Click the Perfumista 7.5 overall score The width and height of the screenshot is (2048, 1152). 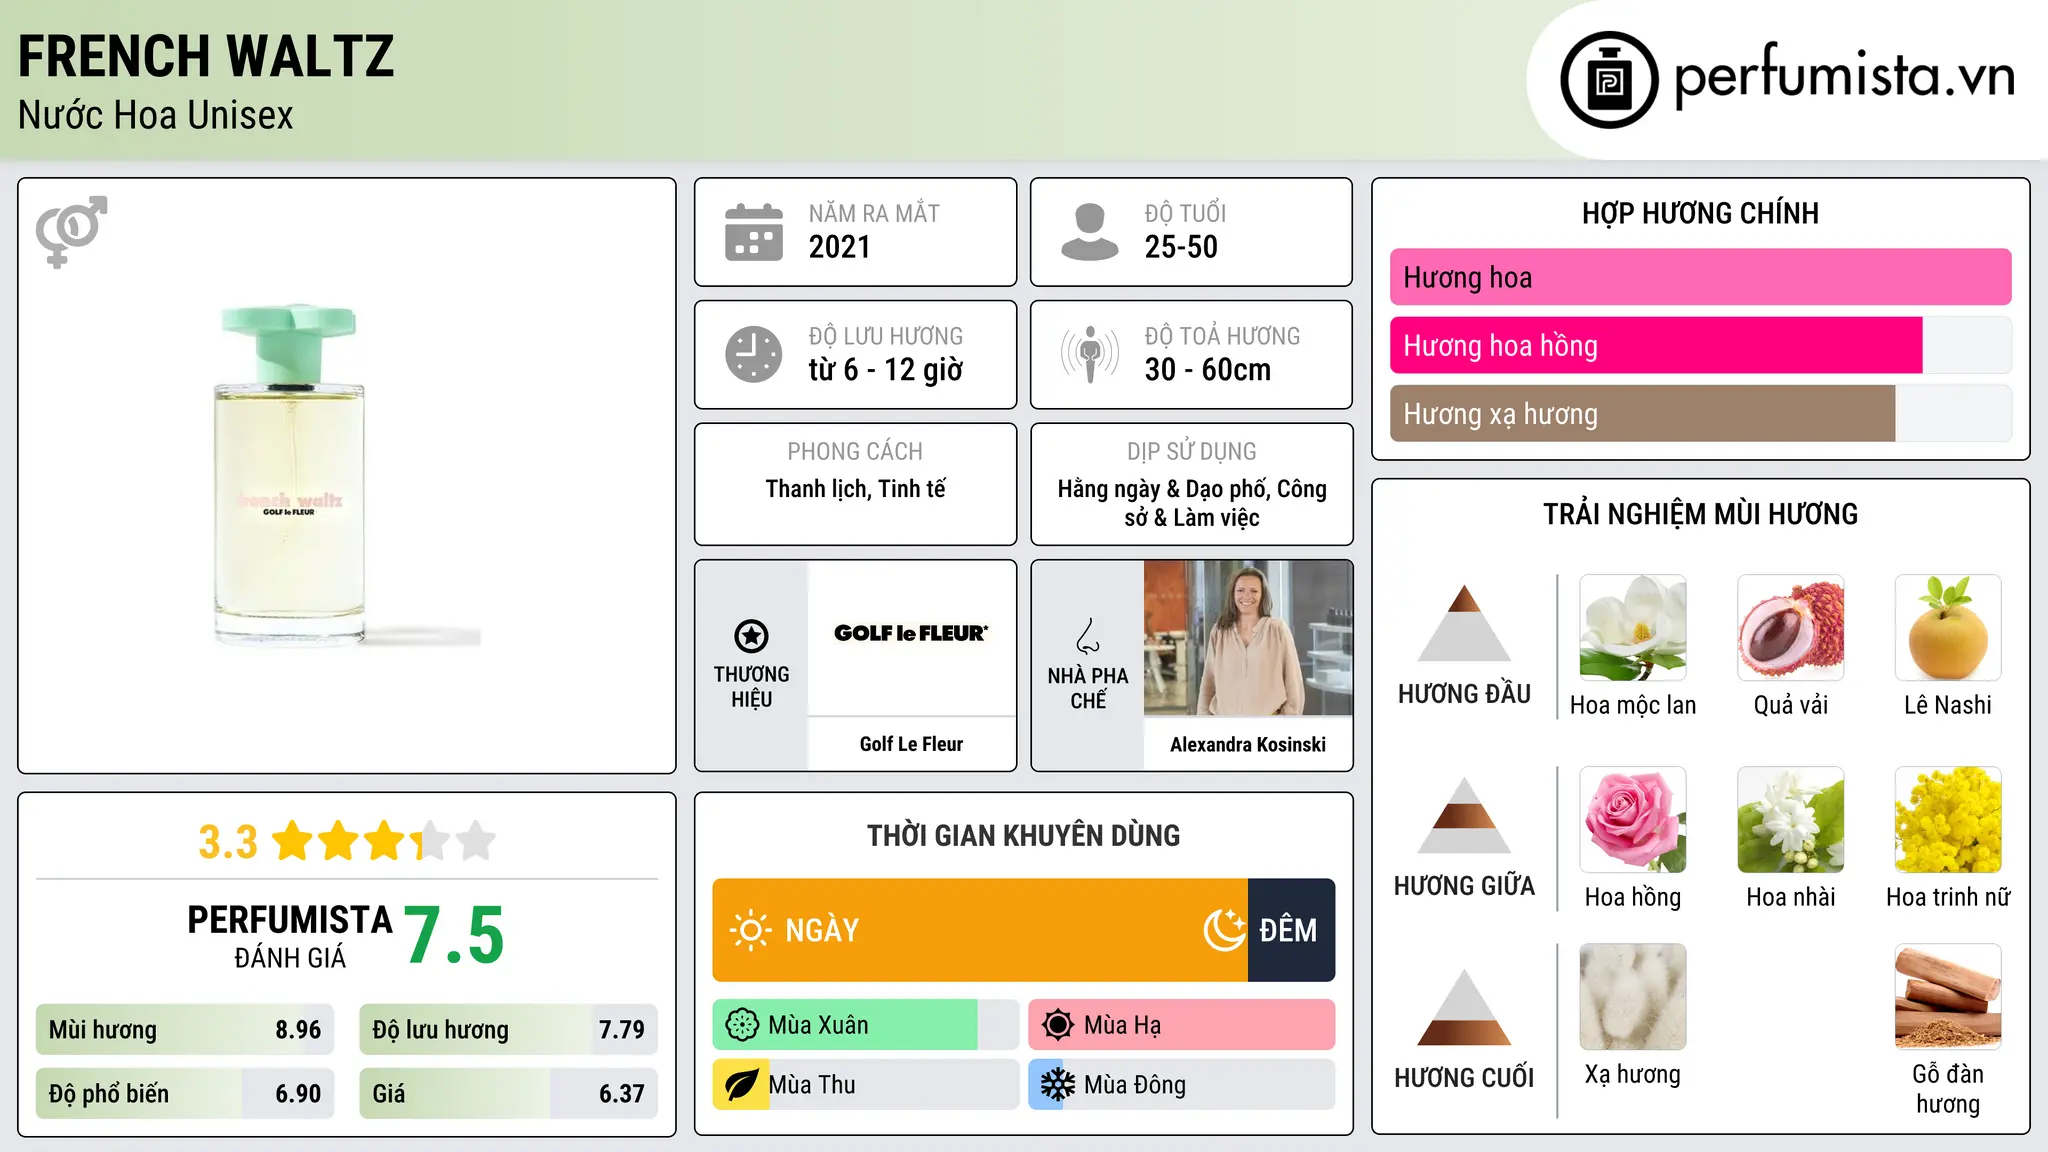click(454, 935)
